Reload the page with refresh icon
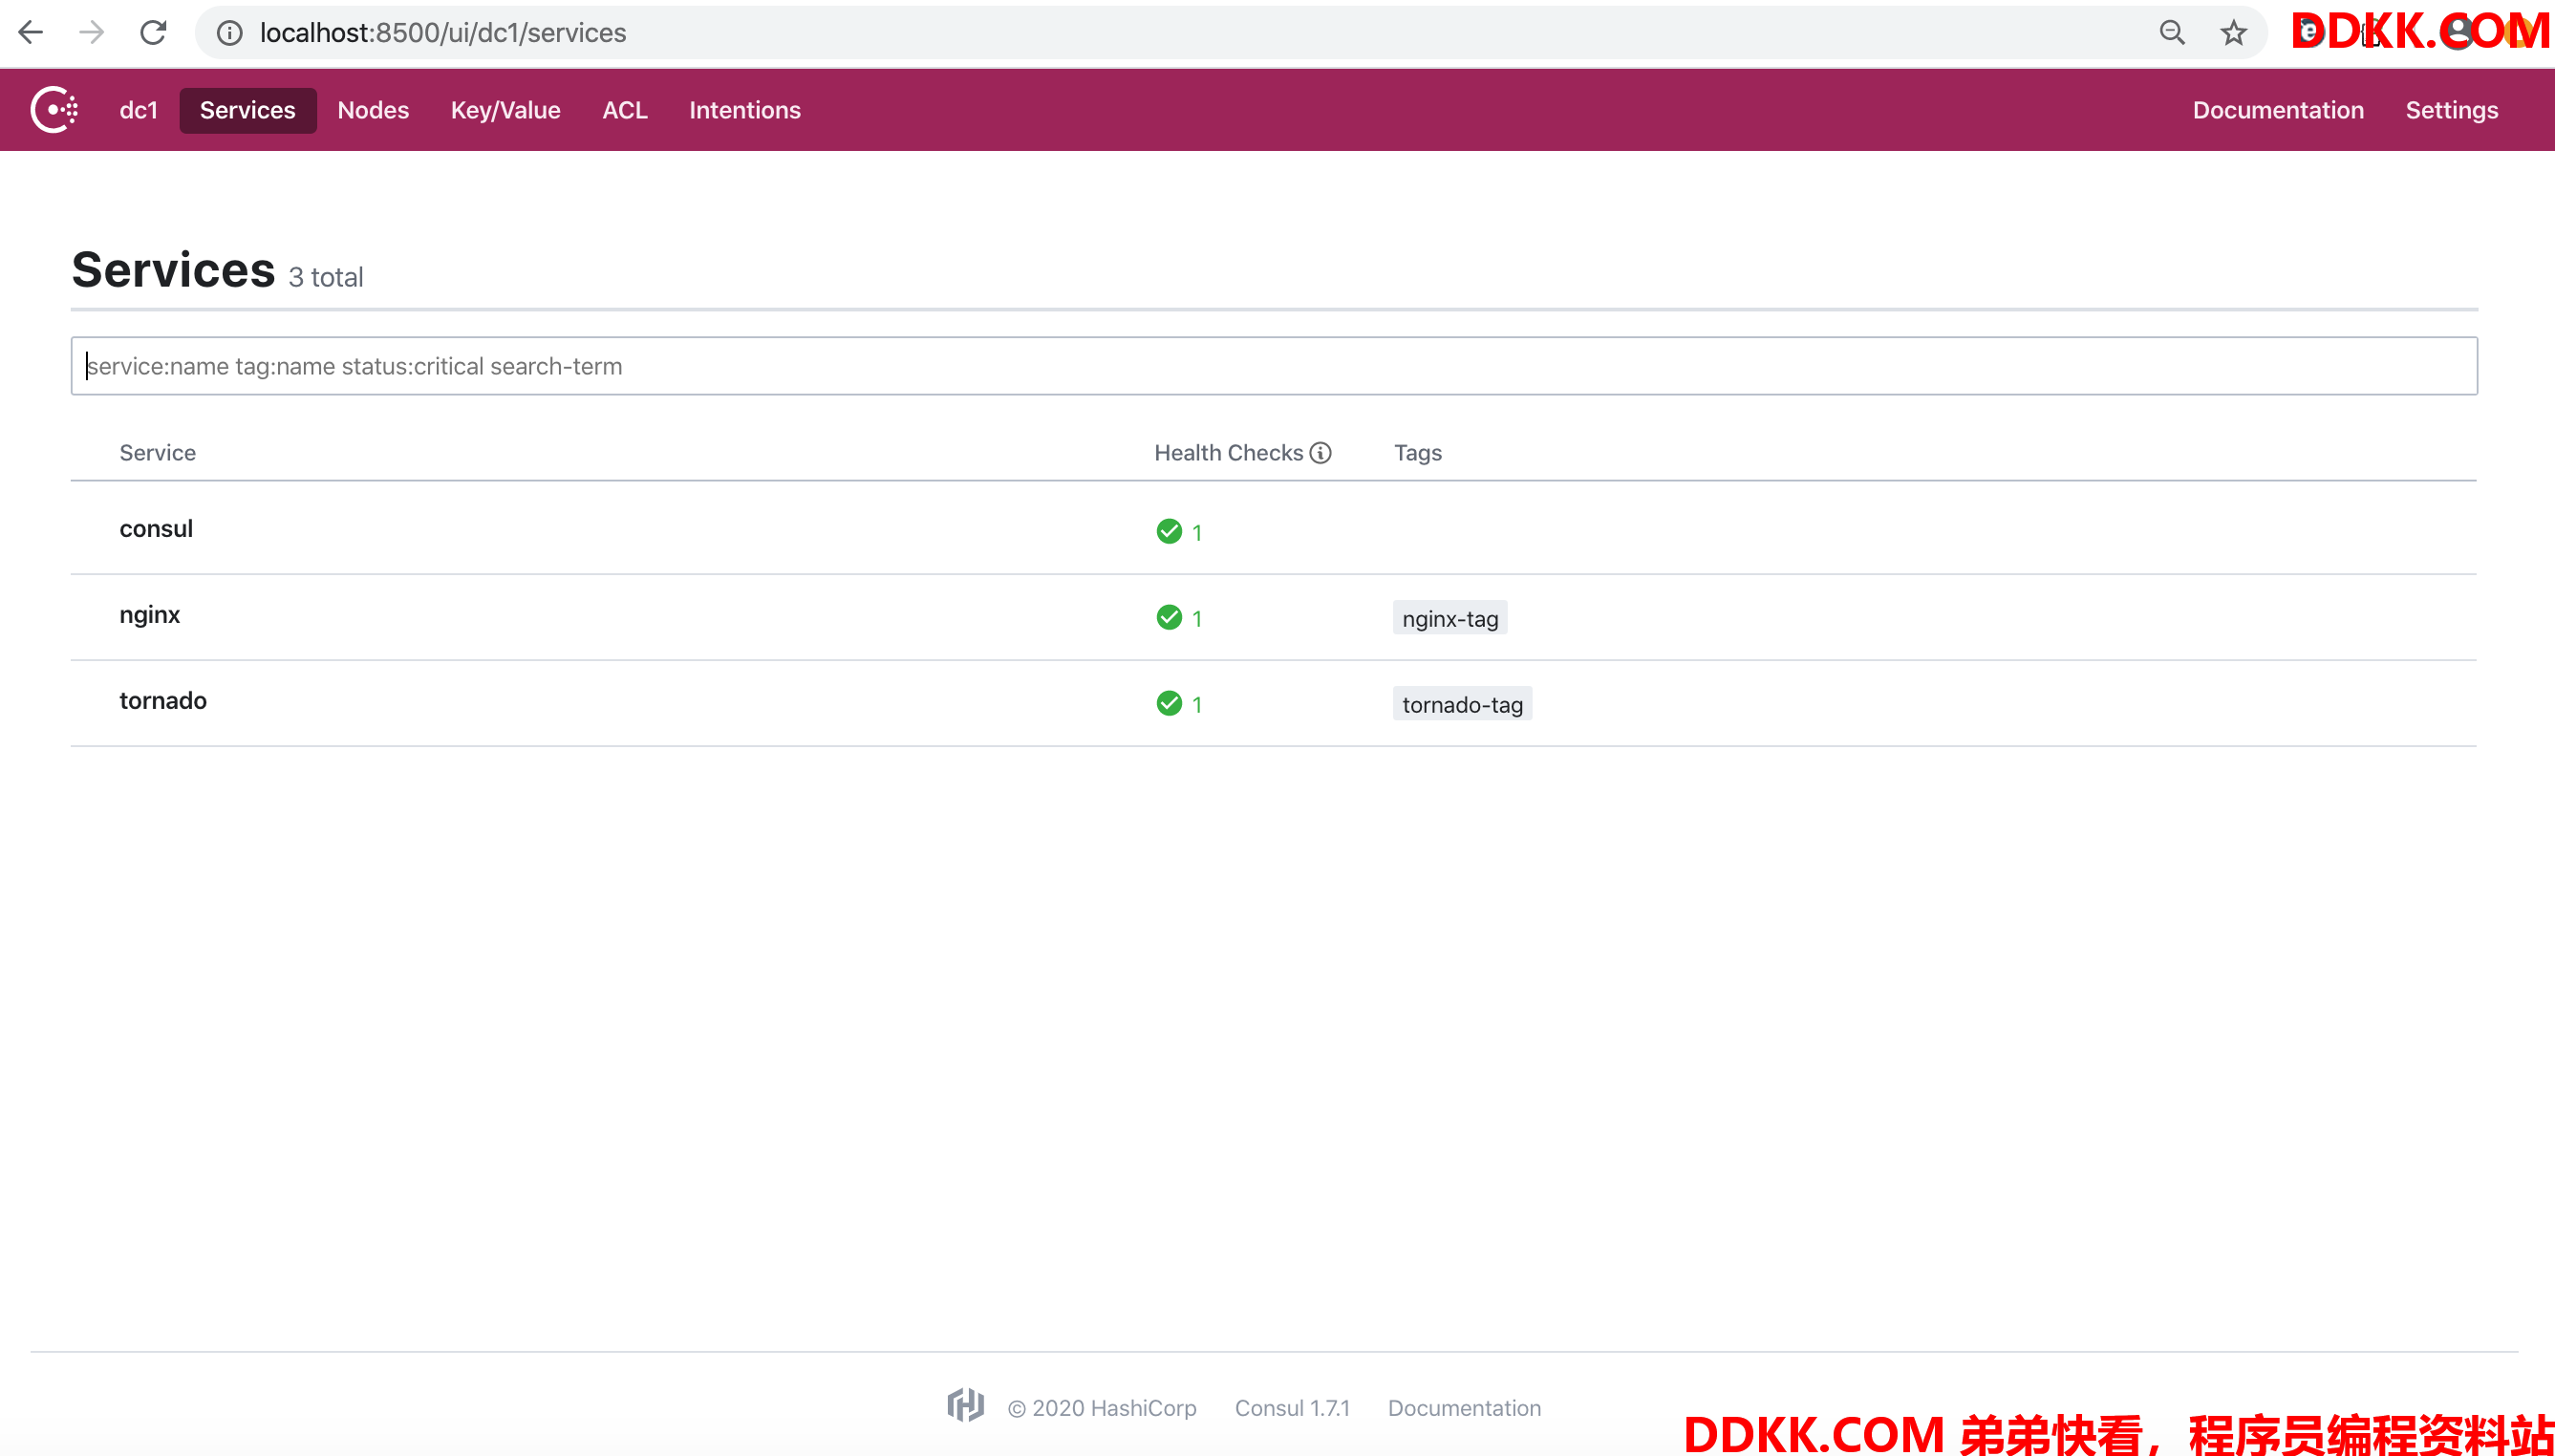Image resolution: width=2555 pixels, height=1456 pixels. click(x=153, y=33)
